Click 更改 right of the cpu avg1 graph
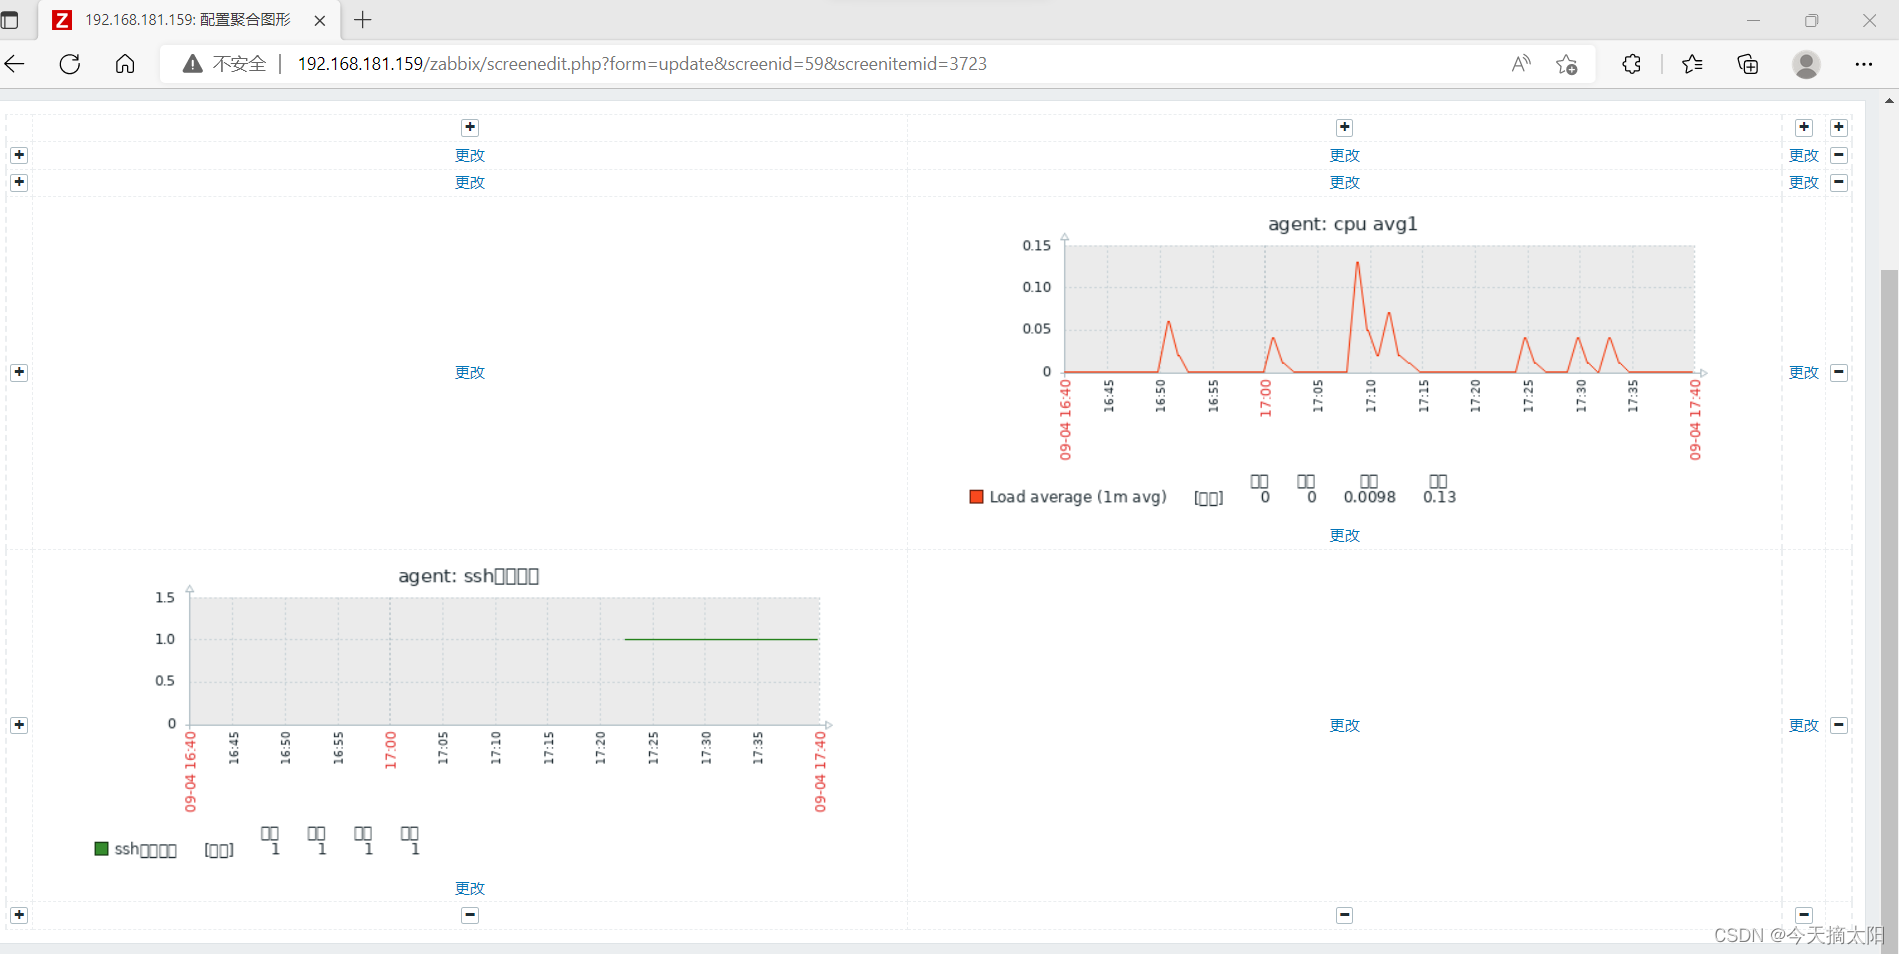The image size is (1899, 954). coord(1804,372)
